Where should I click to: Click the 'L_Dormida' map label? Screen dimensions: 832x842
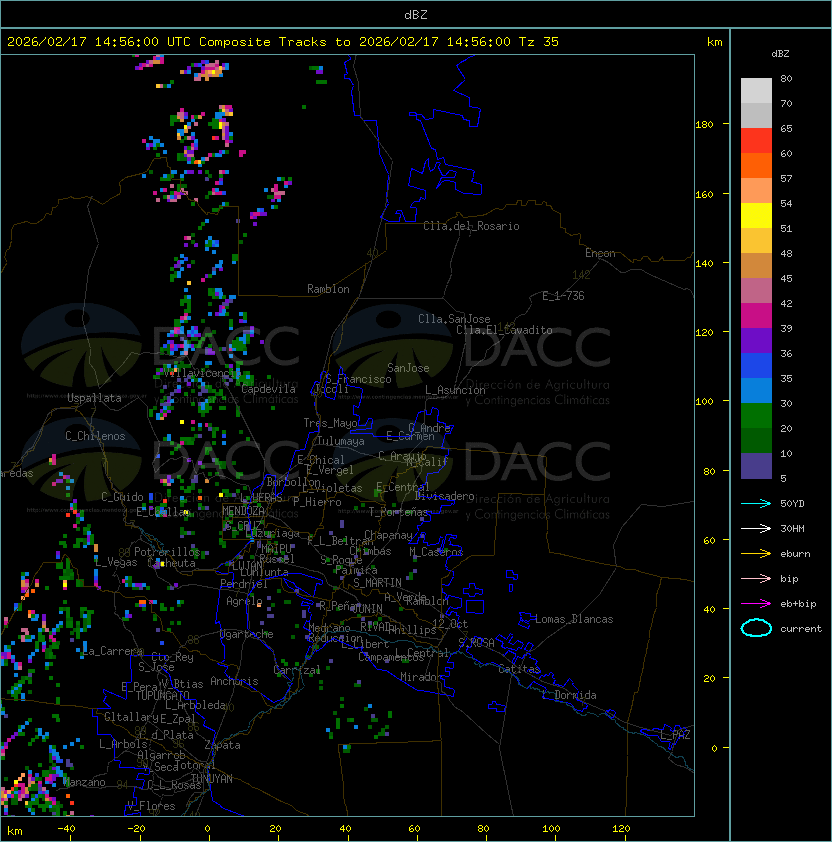[x=569, y=695]
